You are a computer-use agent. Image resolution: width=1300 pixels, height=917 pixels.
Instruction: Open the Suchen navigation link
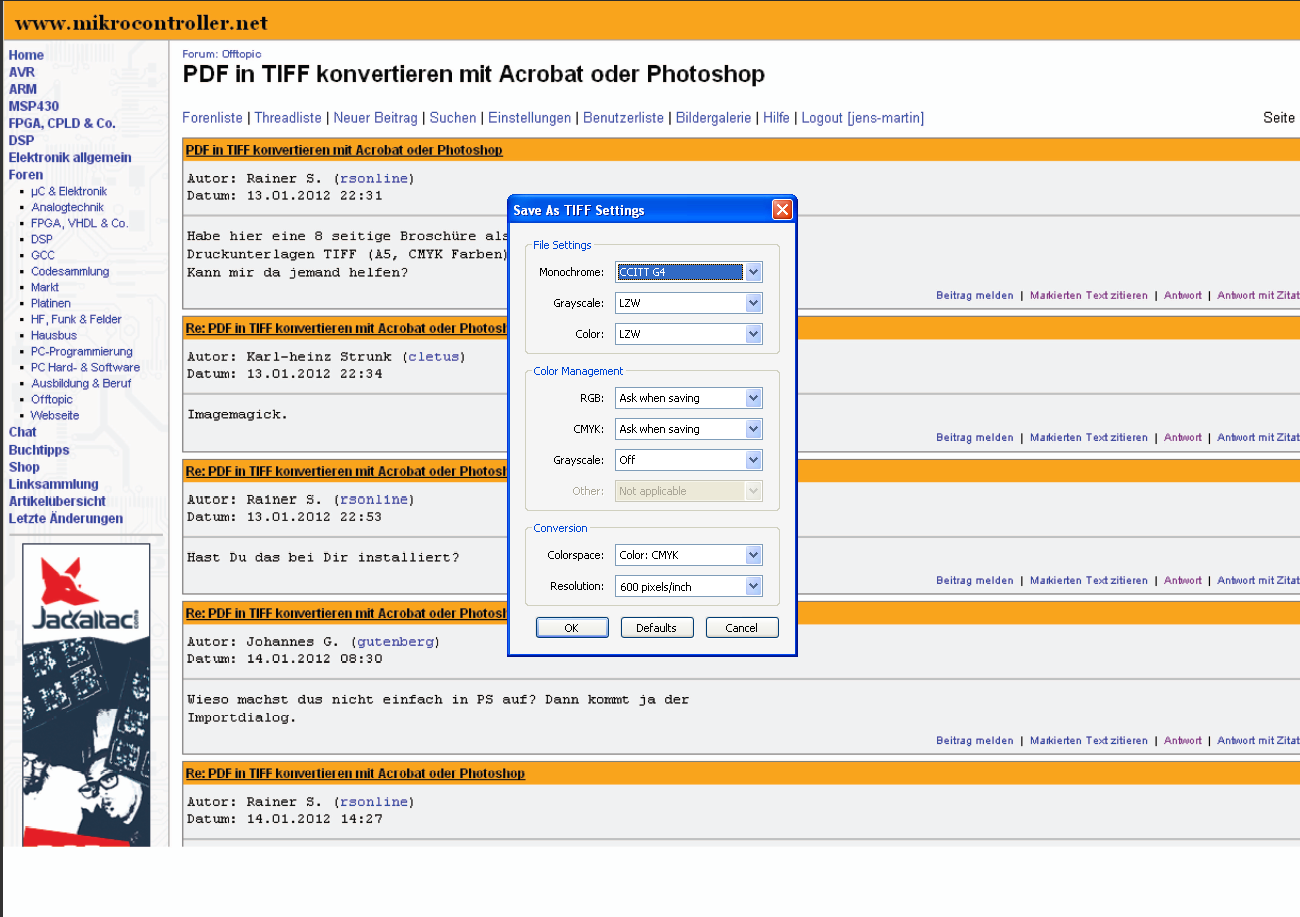coord(453,118)
